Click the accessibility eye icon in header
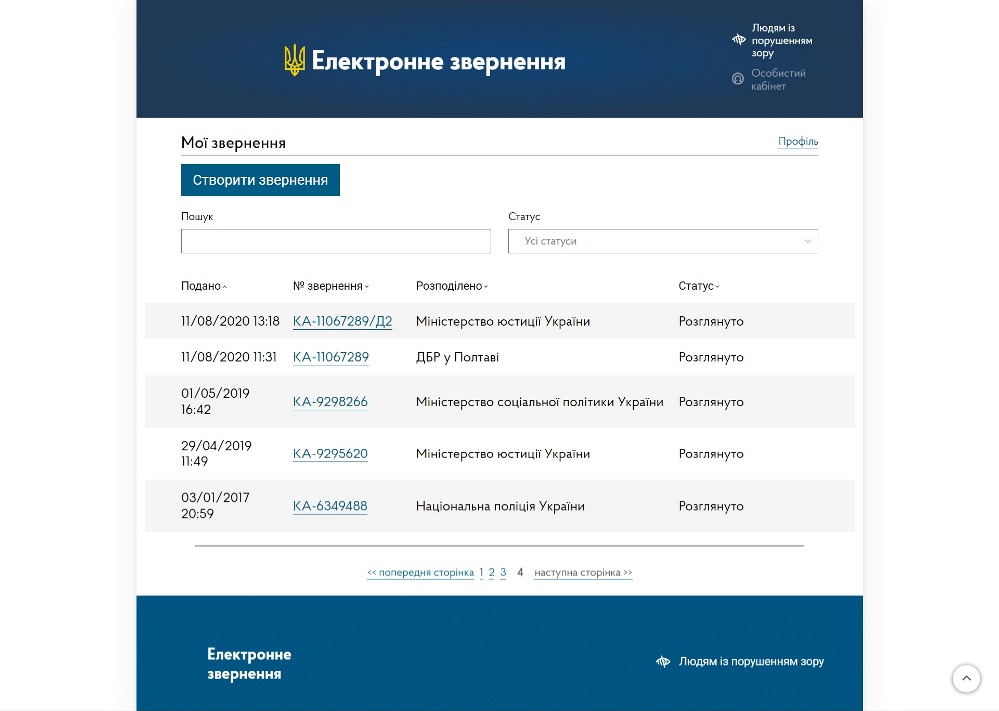 [x=738, y=40]
